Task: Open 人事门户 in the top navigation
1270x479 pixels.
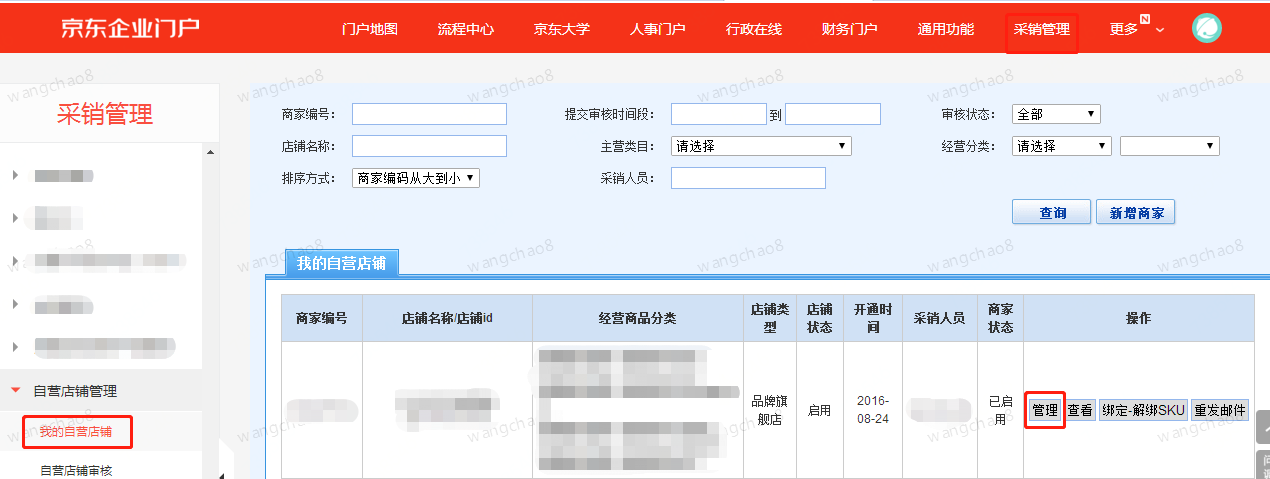Action: point(657,29)
